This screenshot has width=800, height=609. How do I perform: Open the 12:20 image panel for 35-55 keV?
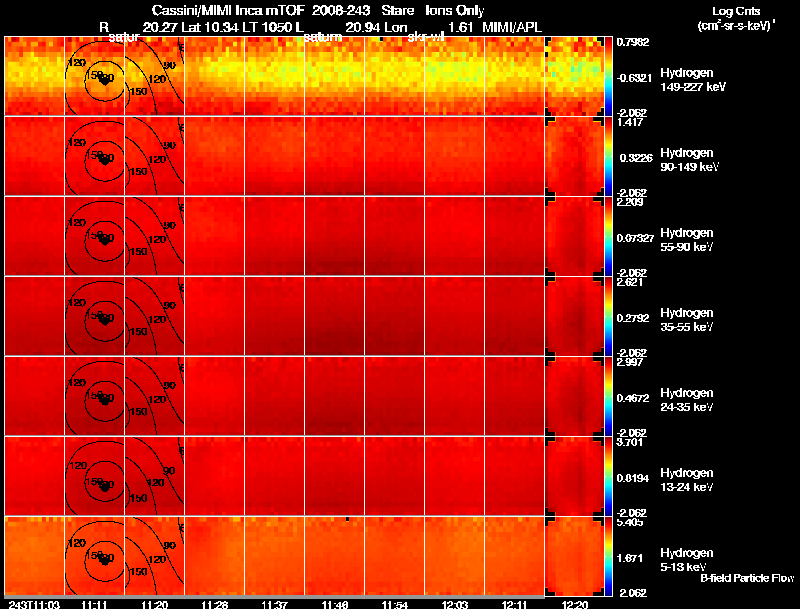tap(574, 317)
